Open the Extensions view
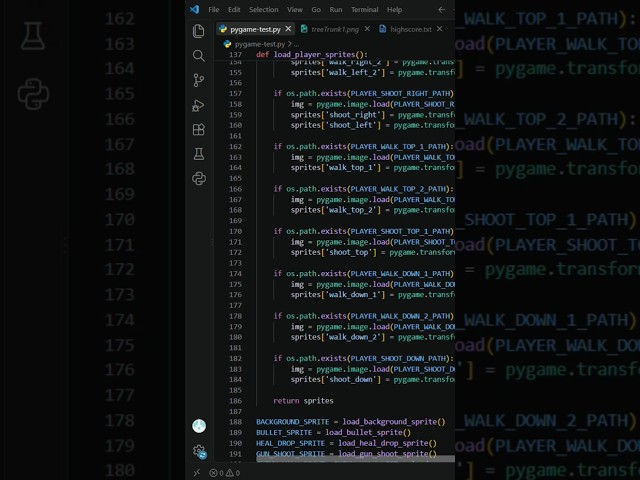The height and width of the screenshot is (480, 640). pos(198,130)
